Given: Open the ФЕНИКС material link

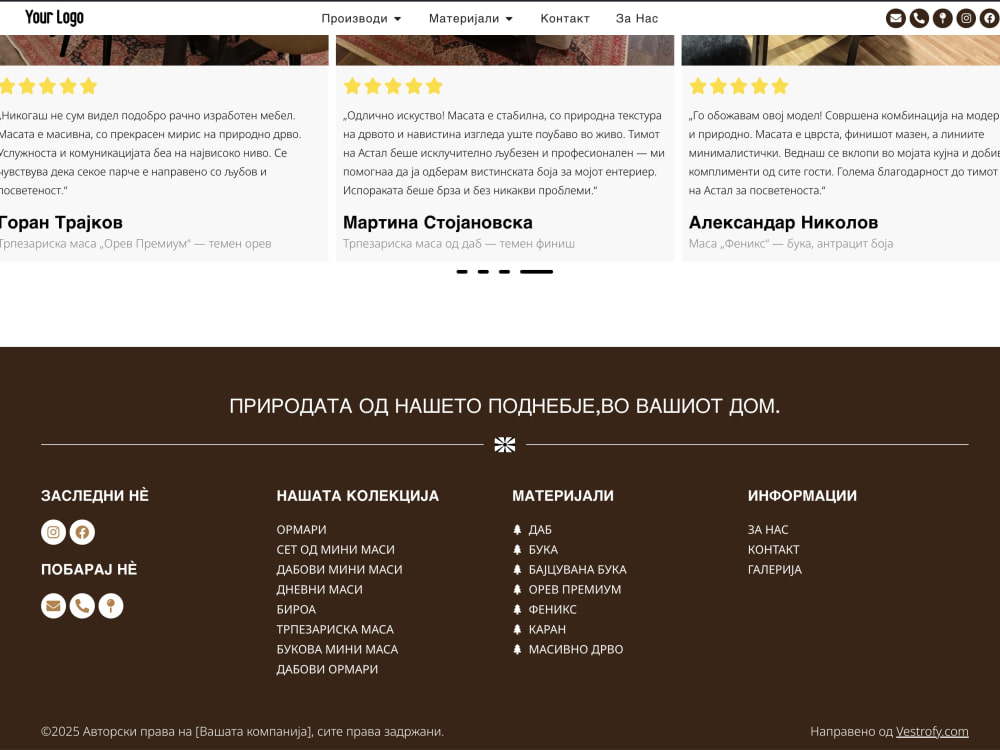Looking at the screenshot, I should tap(552, 609).
